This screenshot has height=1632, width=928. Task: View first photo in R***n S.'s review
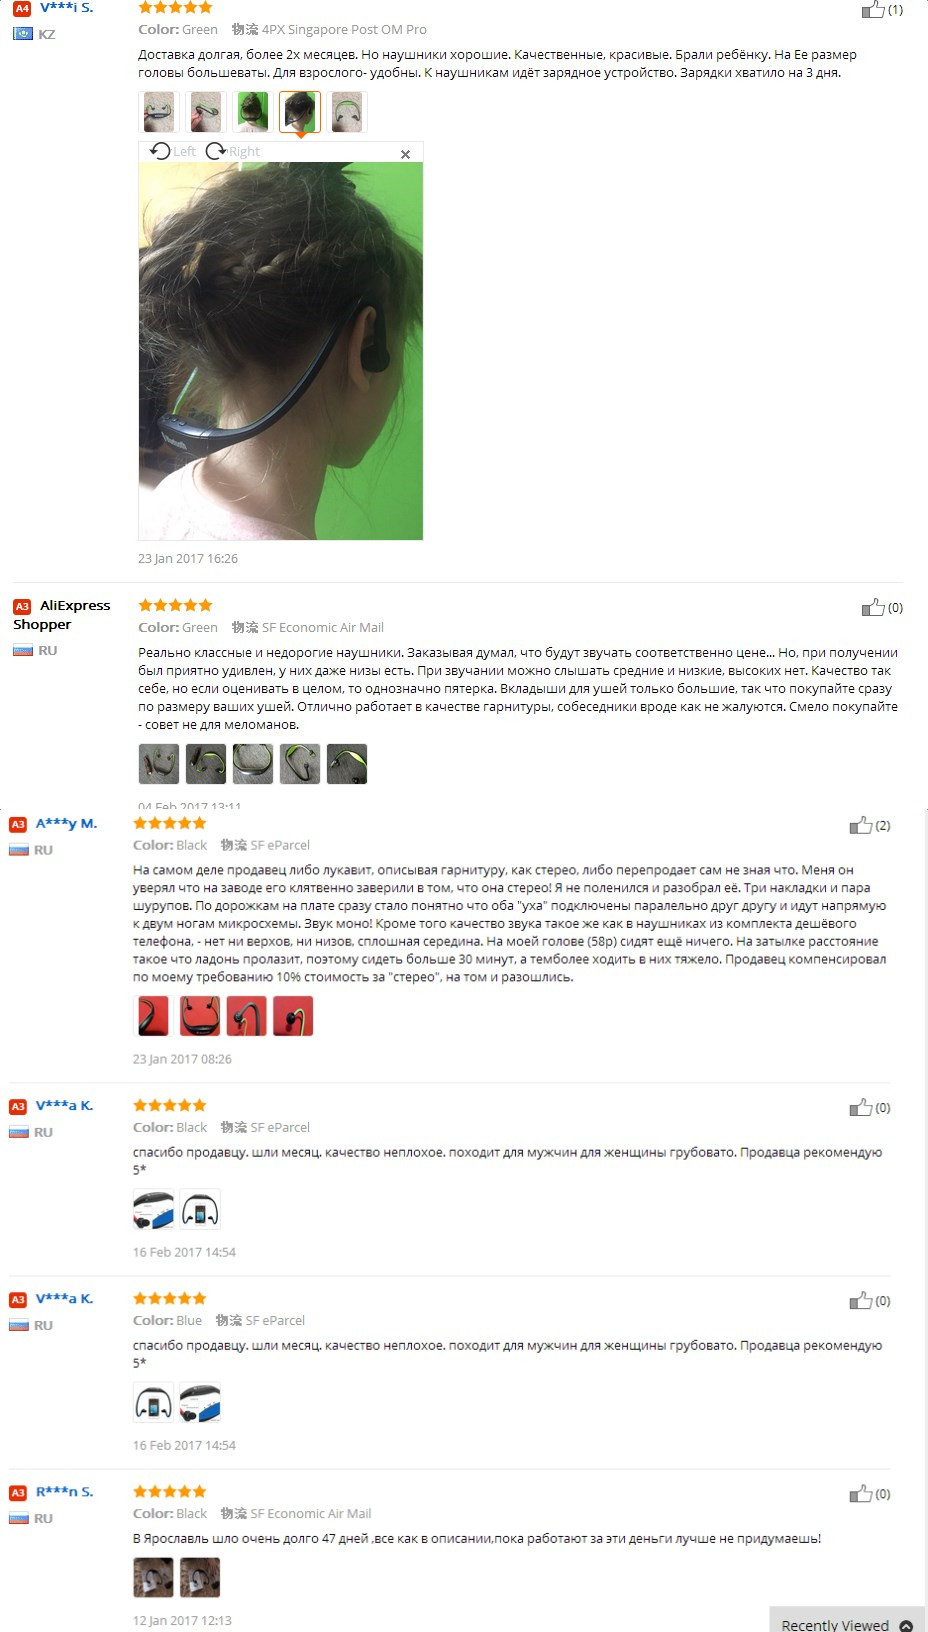(x=153, y=1578)
